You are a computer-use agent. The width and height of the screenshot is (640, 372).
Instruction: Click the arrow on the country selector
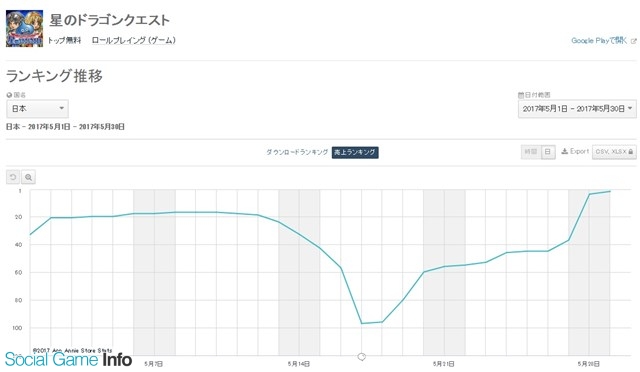click(62, 108)
